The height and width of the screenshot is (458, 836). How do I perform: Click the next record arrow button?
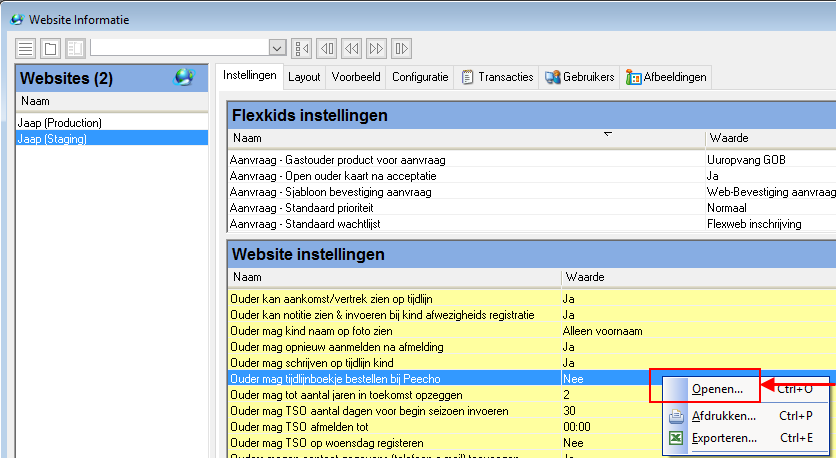tap(401, 48)
